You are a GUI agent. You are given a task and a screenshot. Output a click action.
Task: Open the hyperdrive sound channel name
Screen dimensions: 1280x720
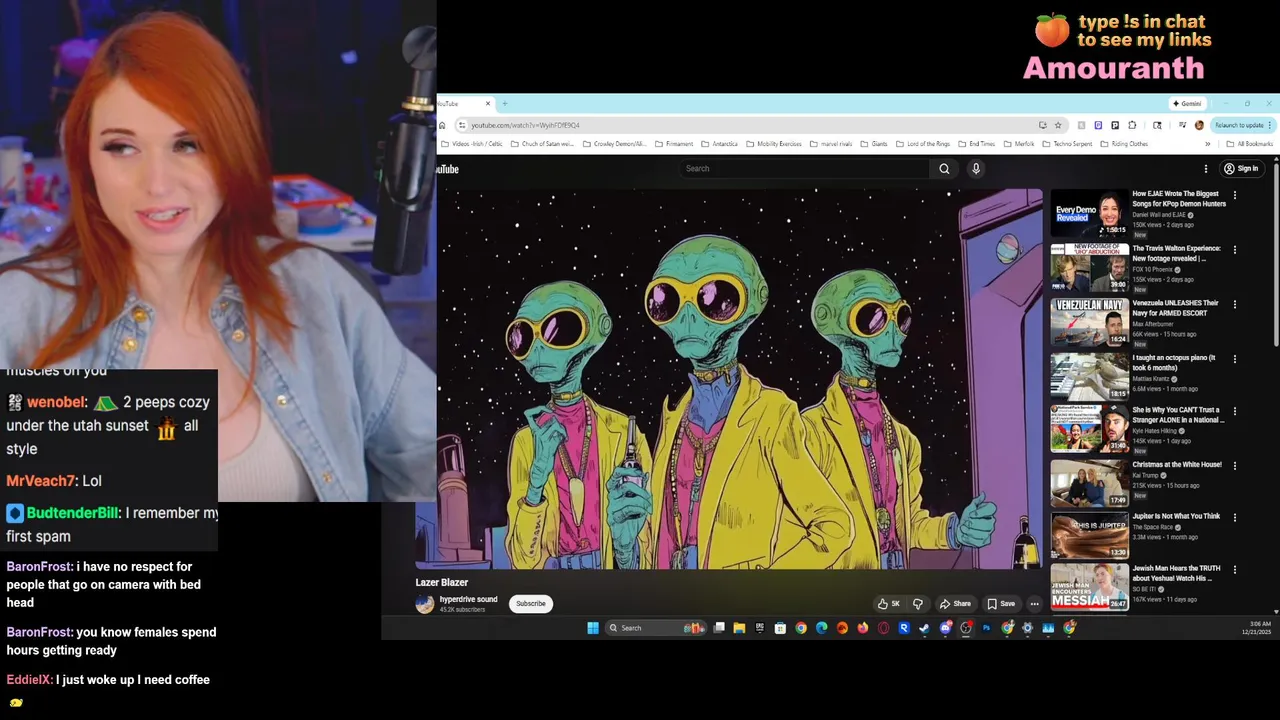tap(468, 600)
